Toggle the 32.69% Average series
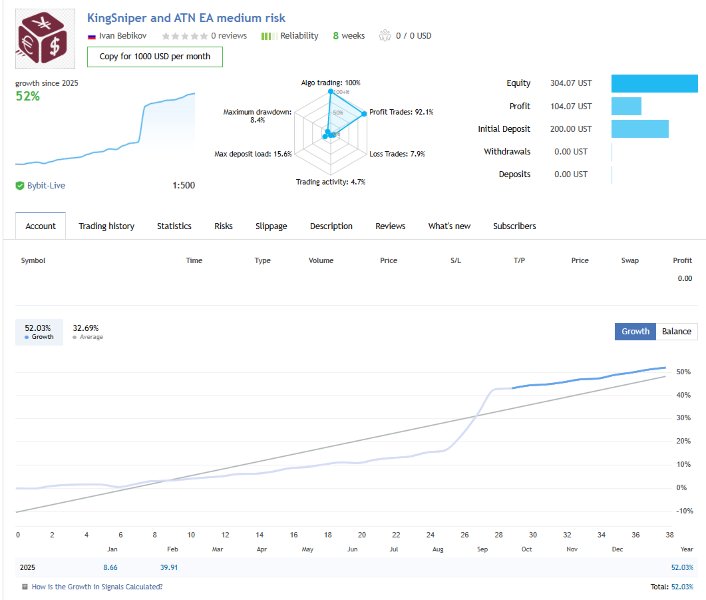The width and height of the screenshot is (706, 600). coord(87,332)
